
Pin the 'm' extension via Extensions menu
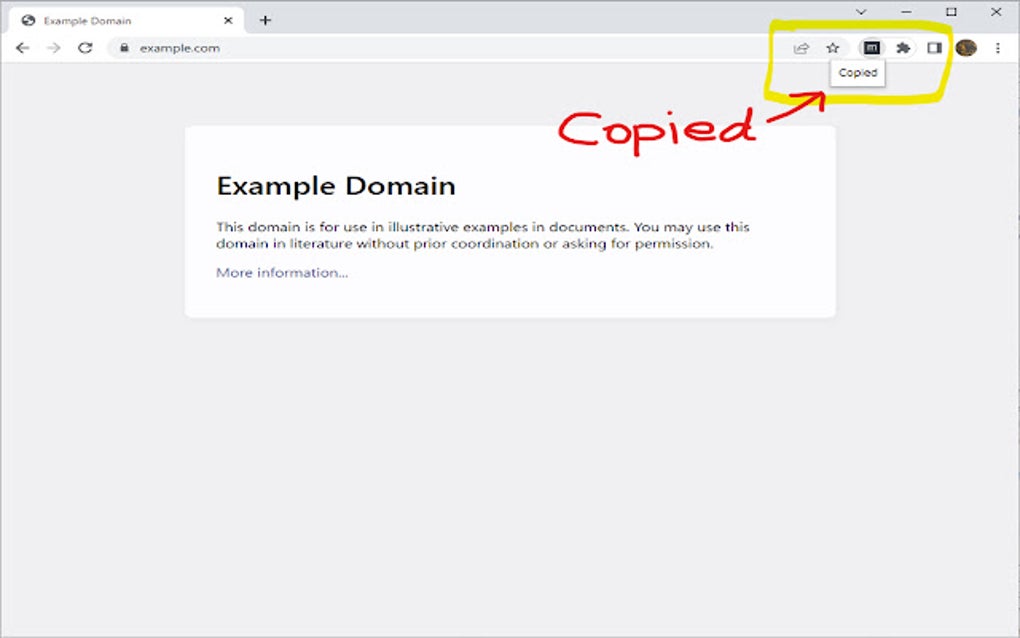tap(901, 47)
